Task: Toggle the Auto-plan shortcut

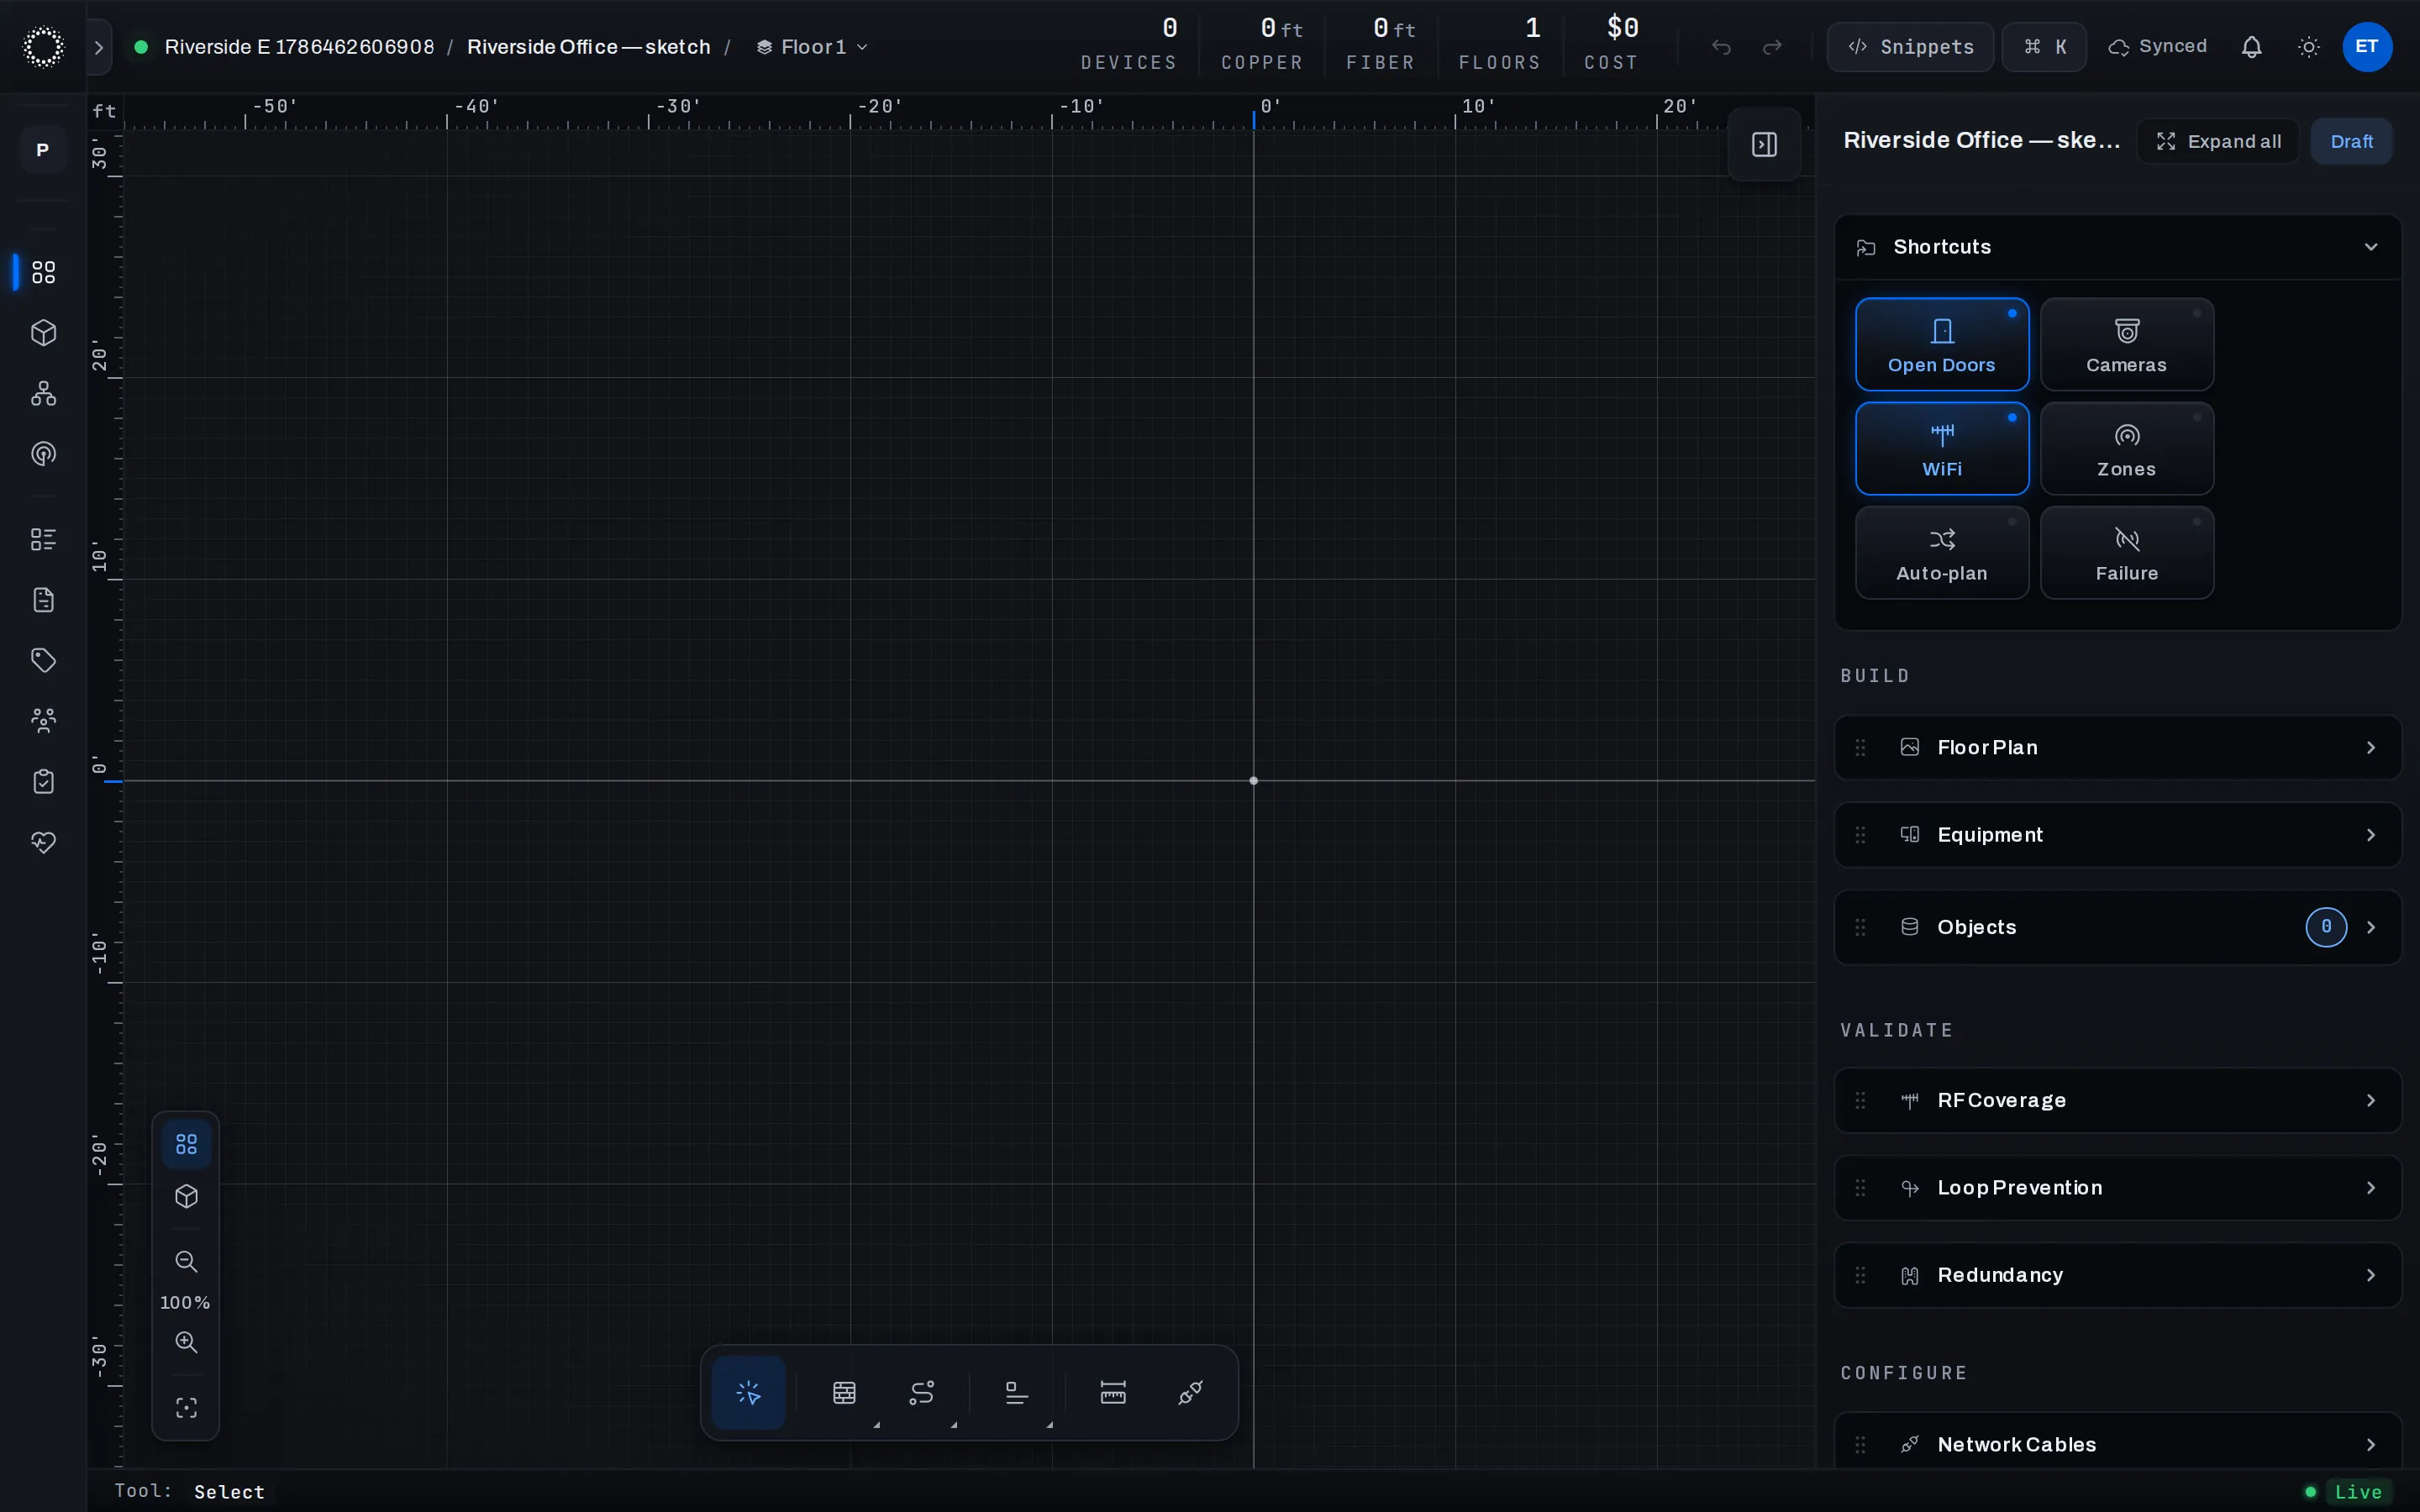Action: click(x=1942, y=552)
